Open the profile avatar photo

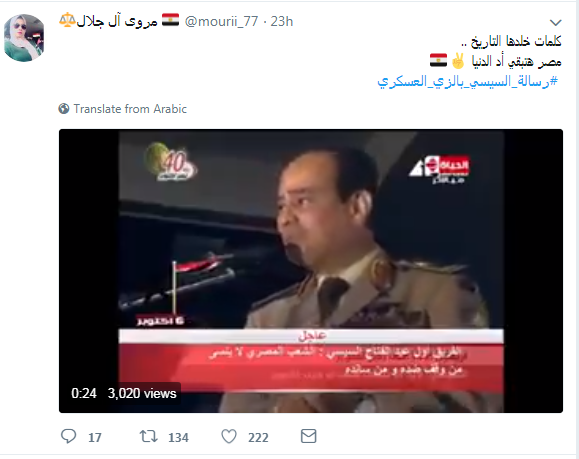[x=24, y=38]
